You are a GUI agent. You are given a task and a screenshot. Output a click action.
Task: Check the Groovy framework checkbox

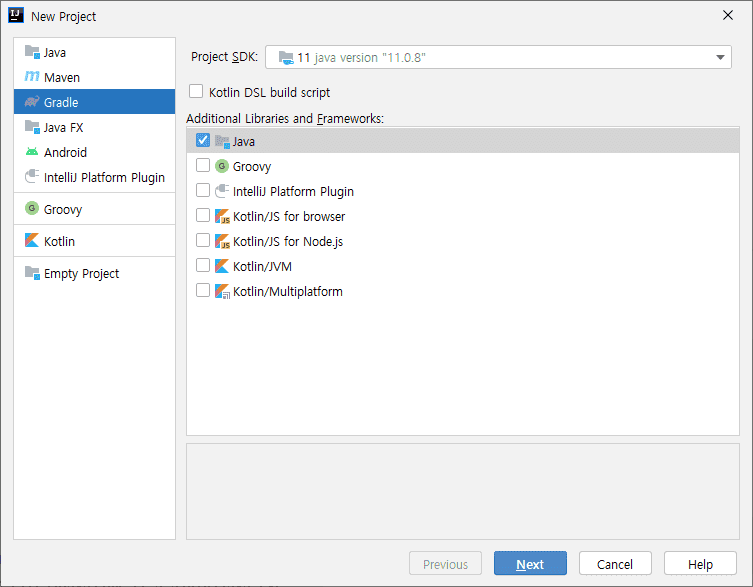click(203, 166)
